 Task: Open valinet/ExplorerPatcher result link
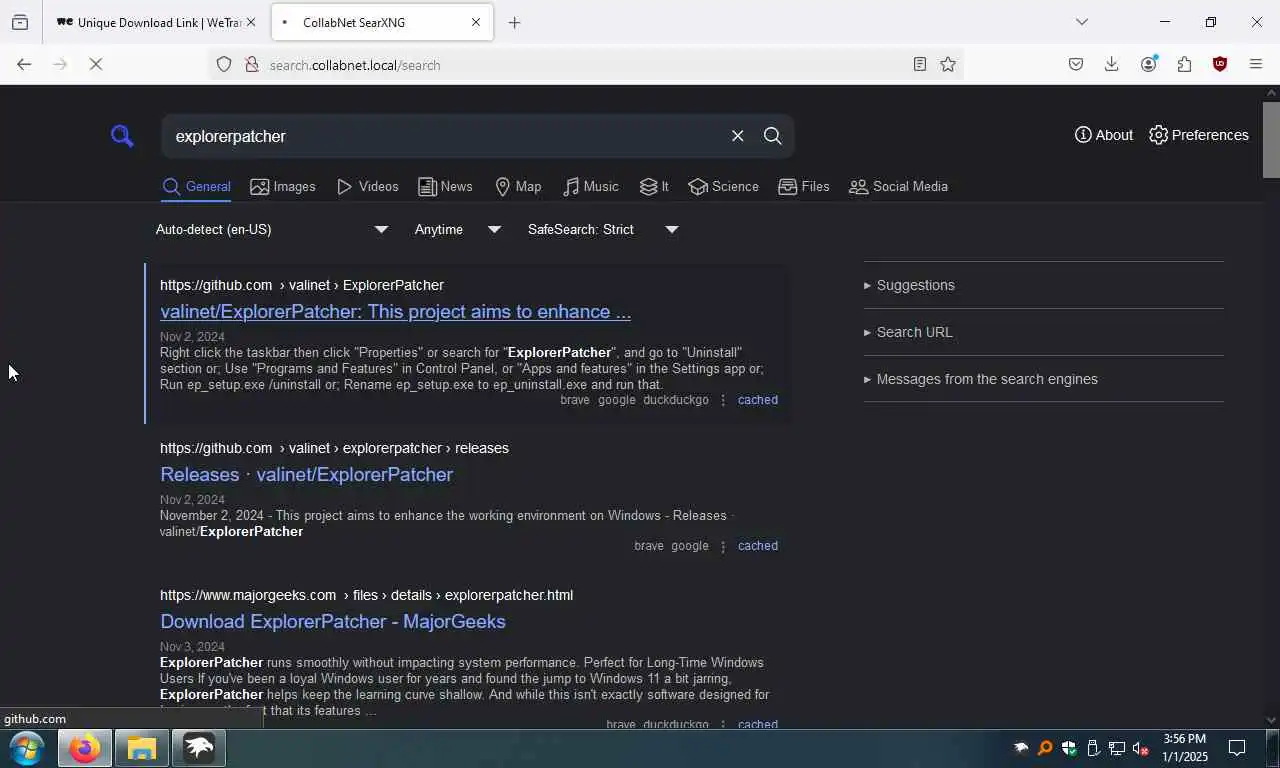click(x=395, y=311)
